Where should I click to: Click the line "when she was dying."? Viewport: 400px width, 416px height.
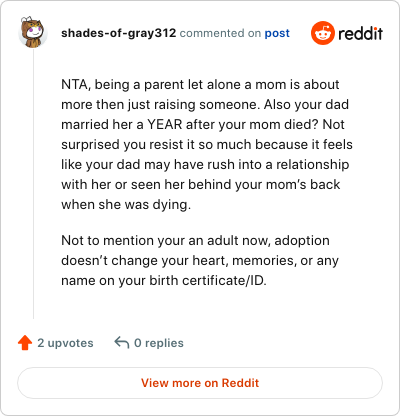[126, 205]
